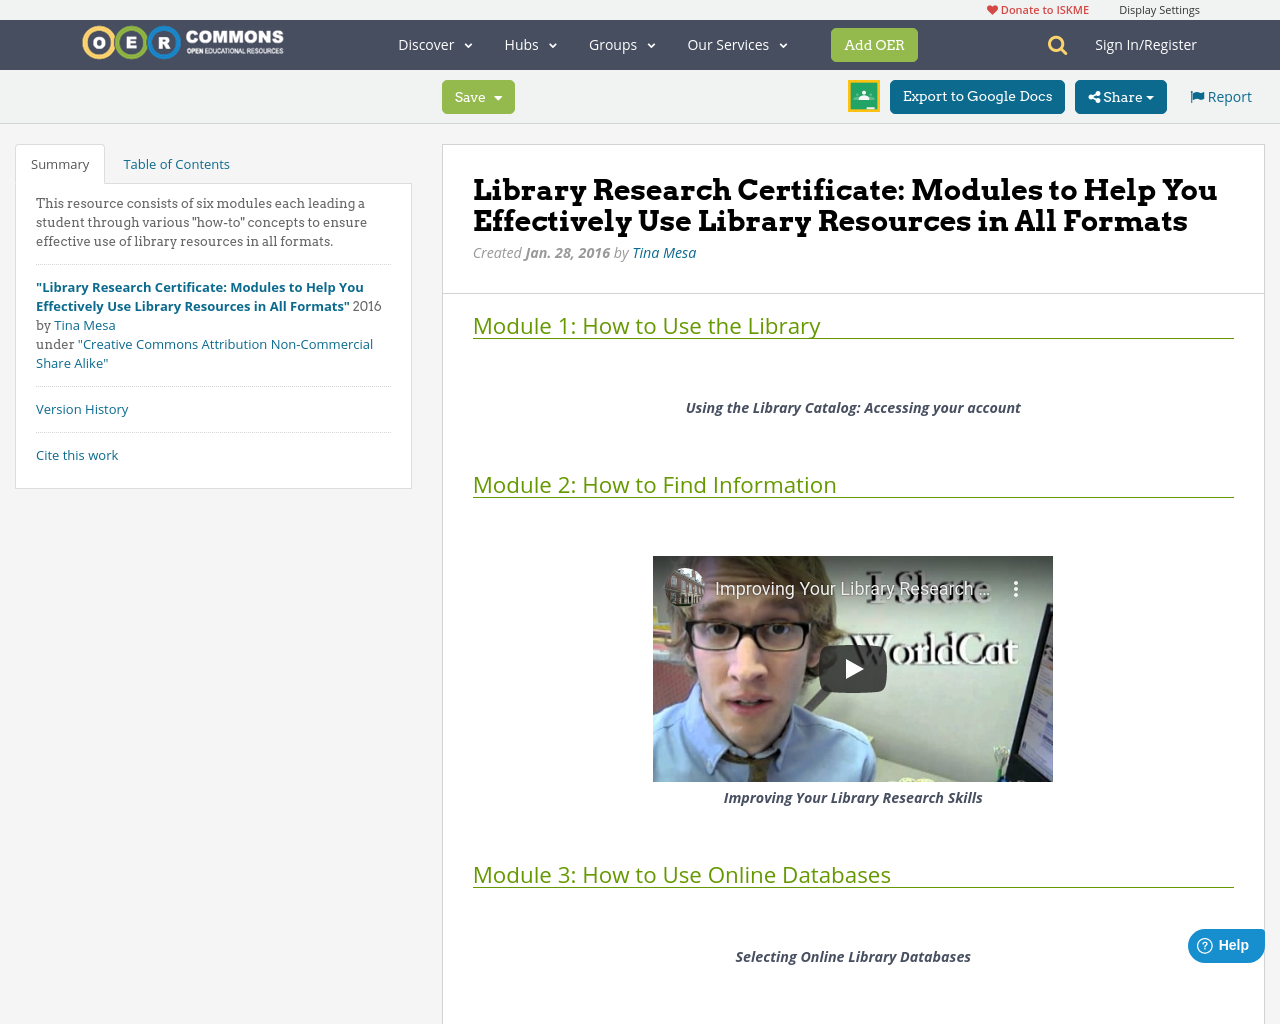Play the Improving Your Library Research Skills video
The height and width of the screenshot is (1024, 1280).
coord(852,667)
